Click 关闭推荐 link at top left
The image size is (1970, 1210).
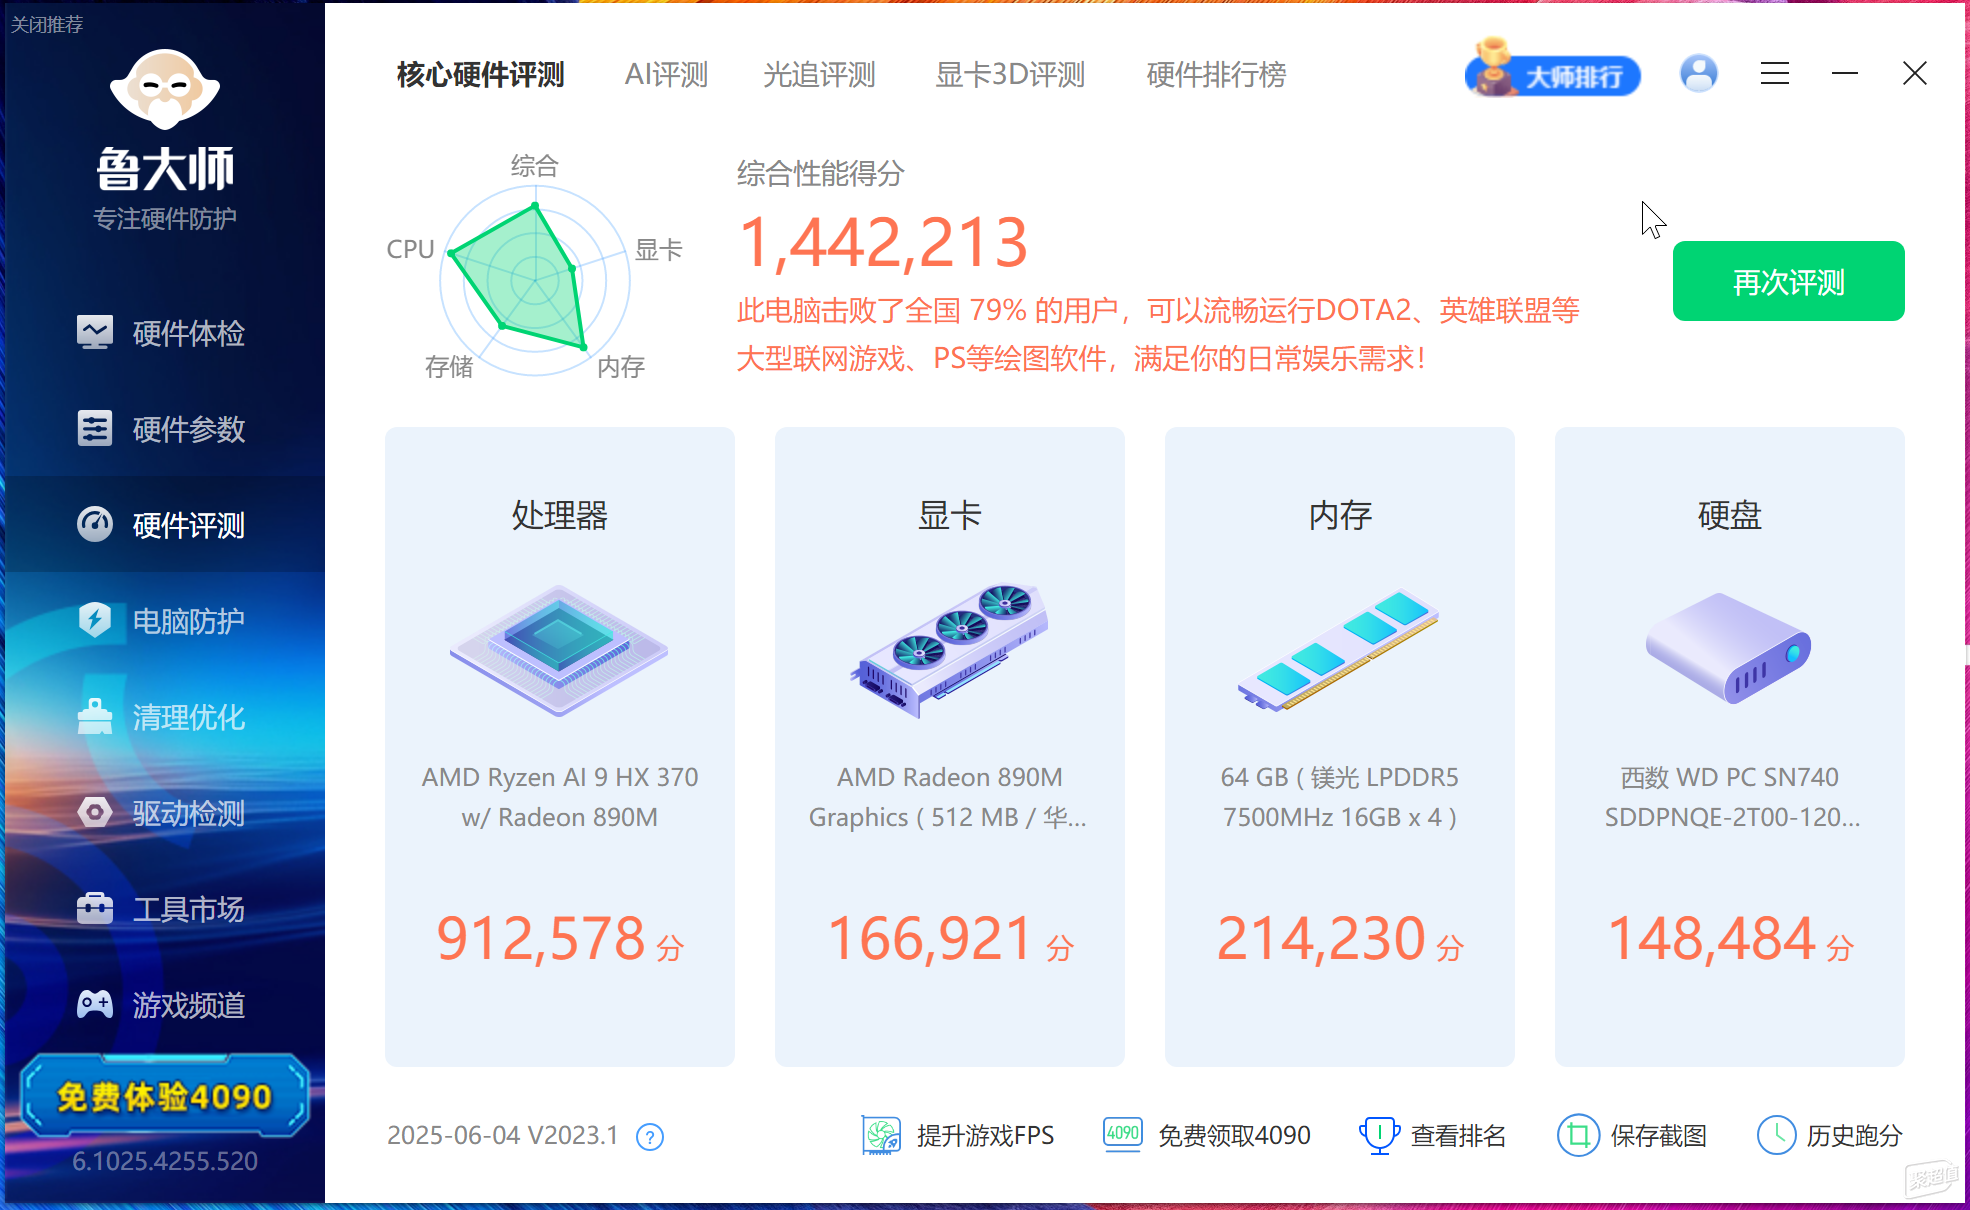[46, 24]
